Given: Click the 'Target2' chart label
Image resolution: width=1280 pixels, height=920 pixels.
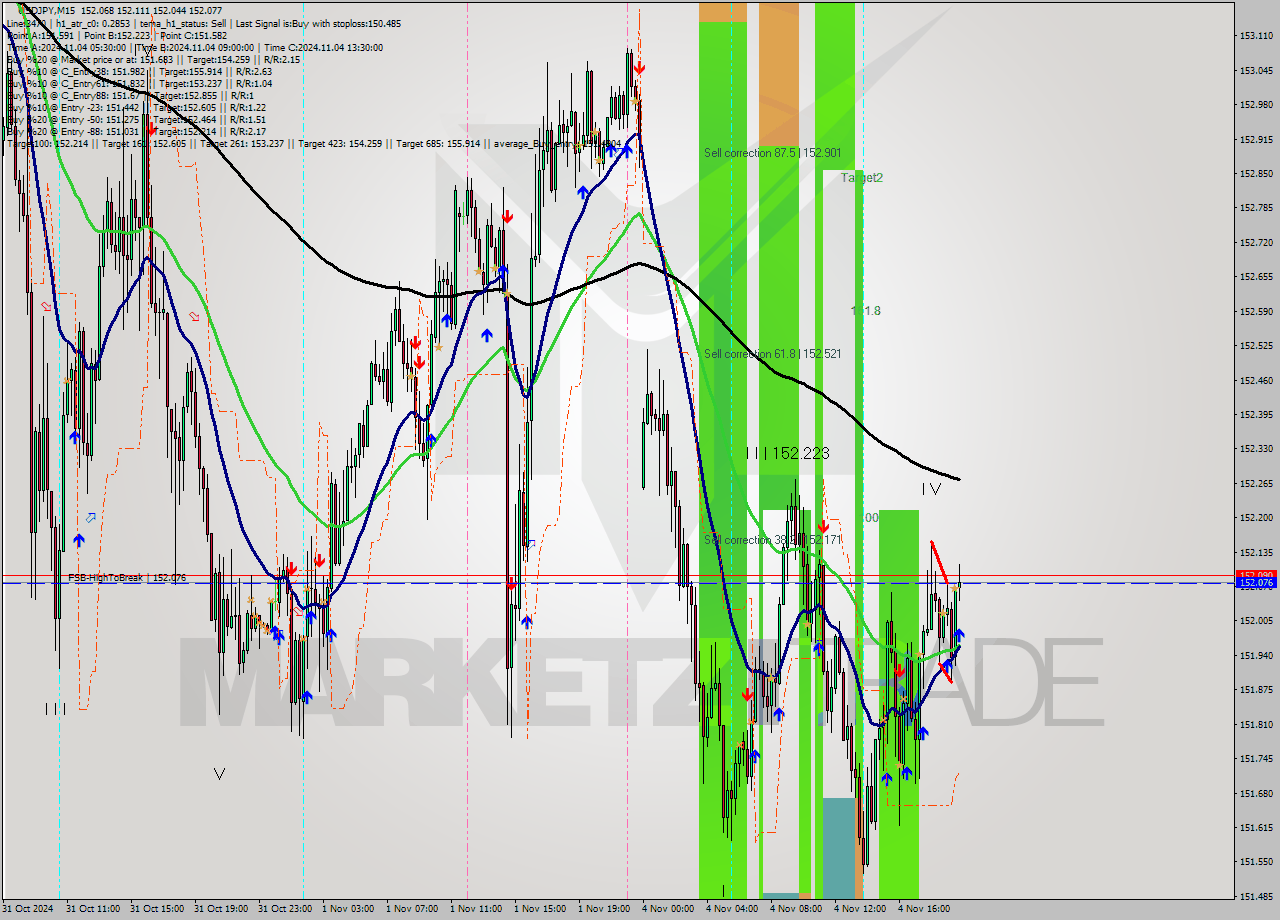Looking at the screenshot, I should click(x=861, y=178).
